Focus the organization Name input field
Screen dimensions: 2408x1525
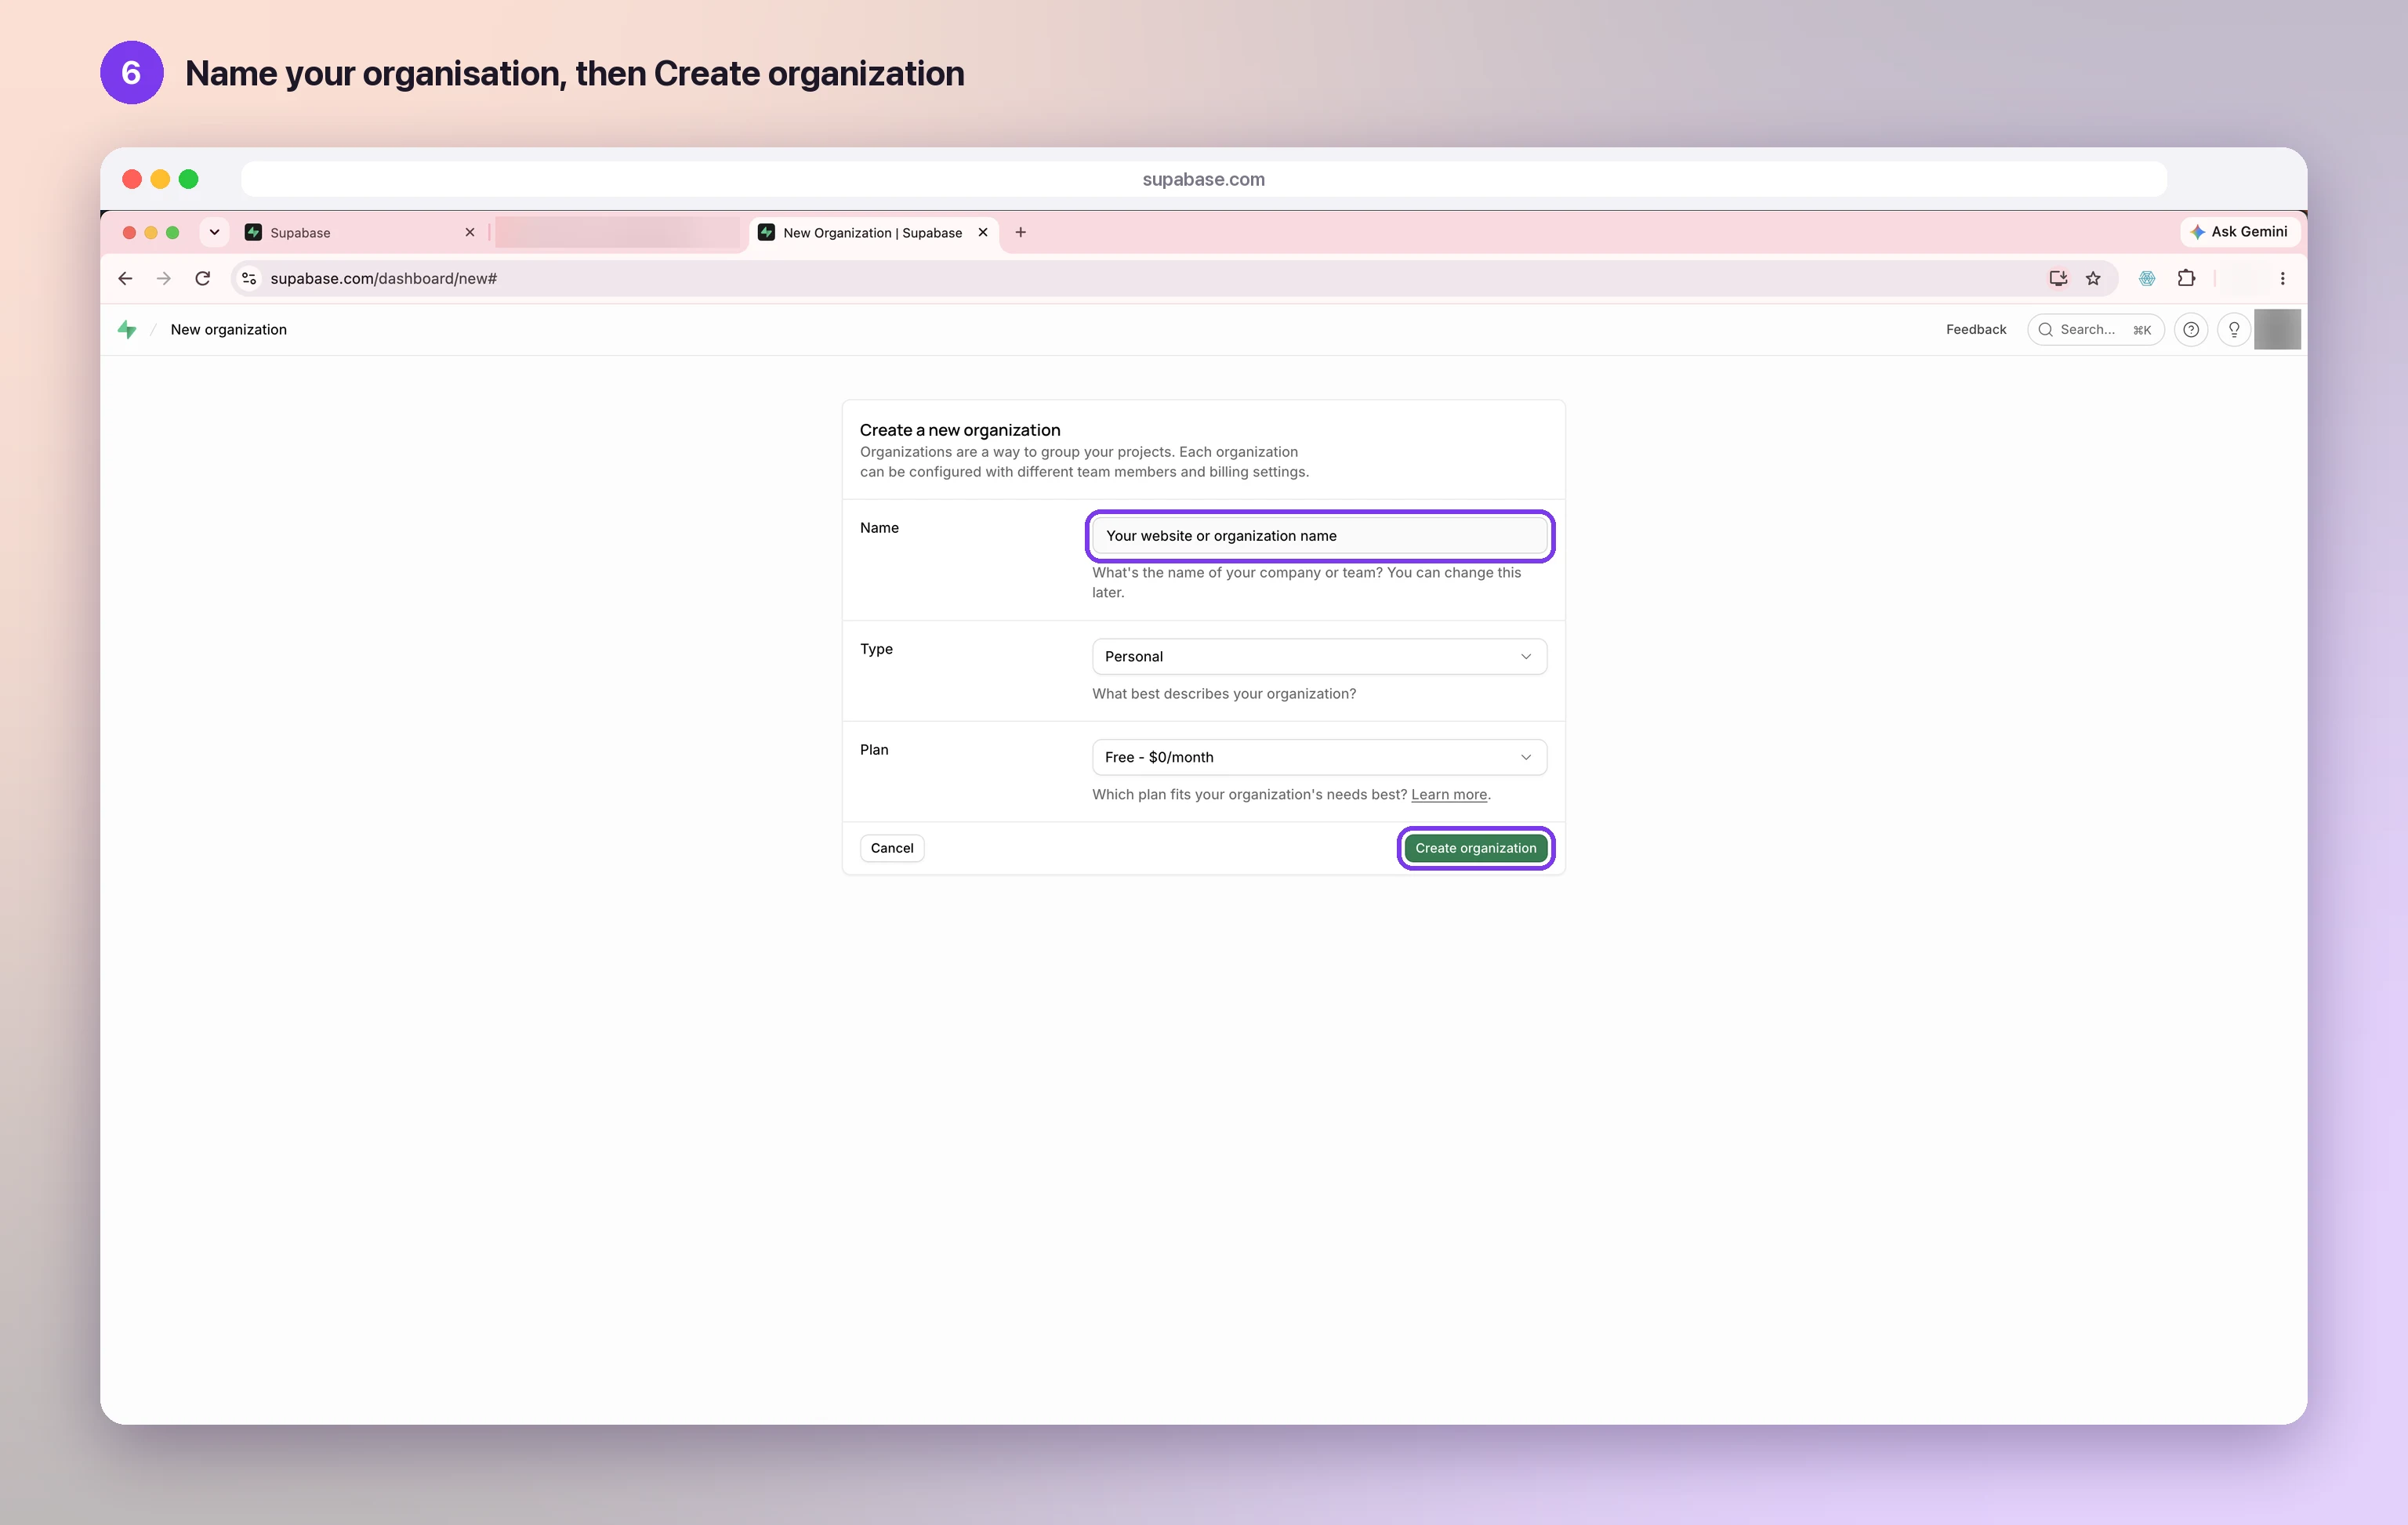[1319, 536]
